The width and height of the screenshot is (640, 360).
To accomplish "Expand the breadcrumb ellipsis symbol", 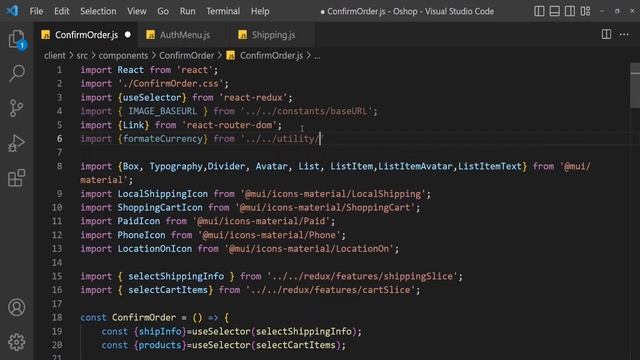I will (317, 56).
